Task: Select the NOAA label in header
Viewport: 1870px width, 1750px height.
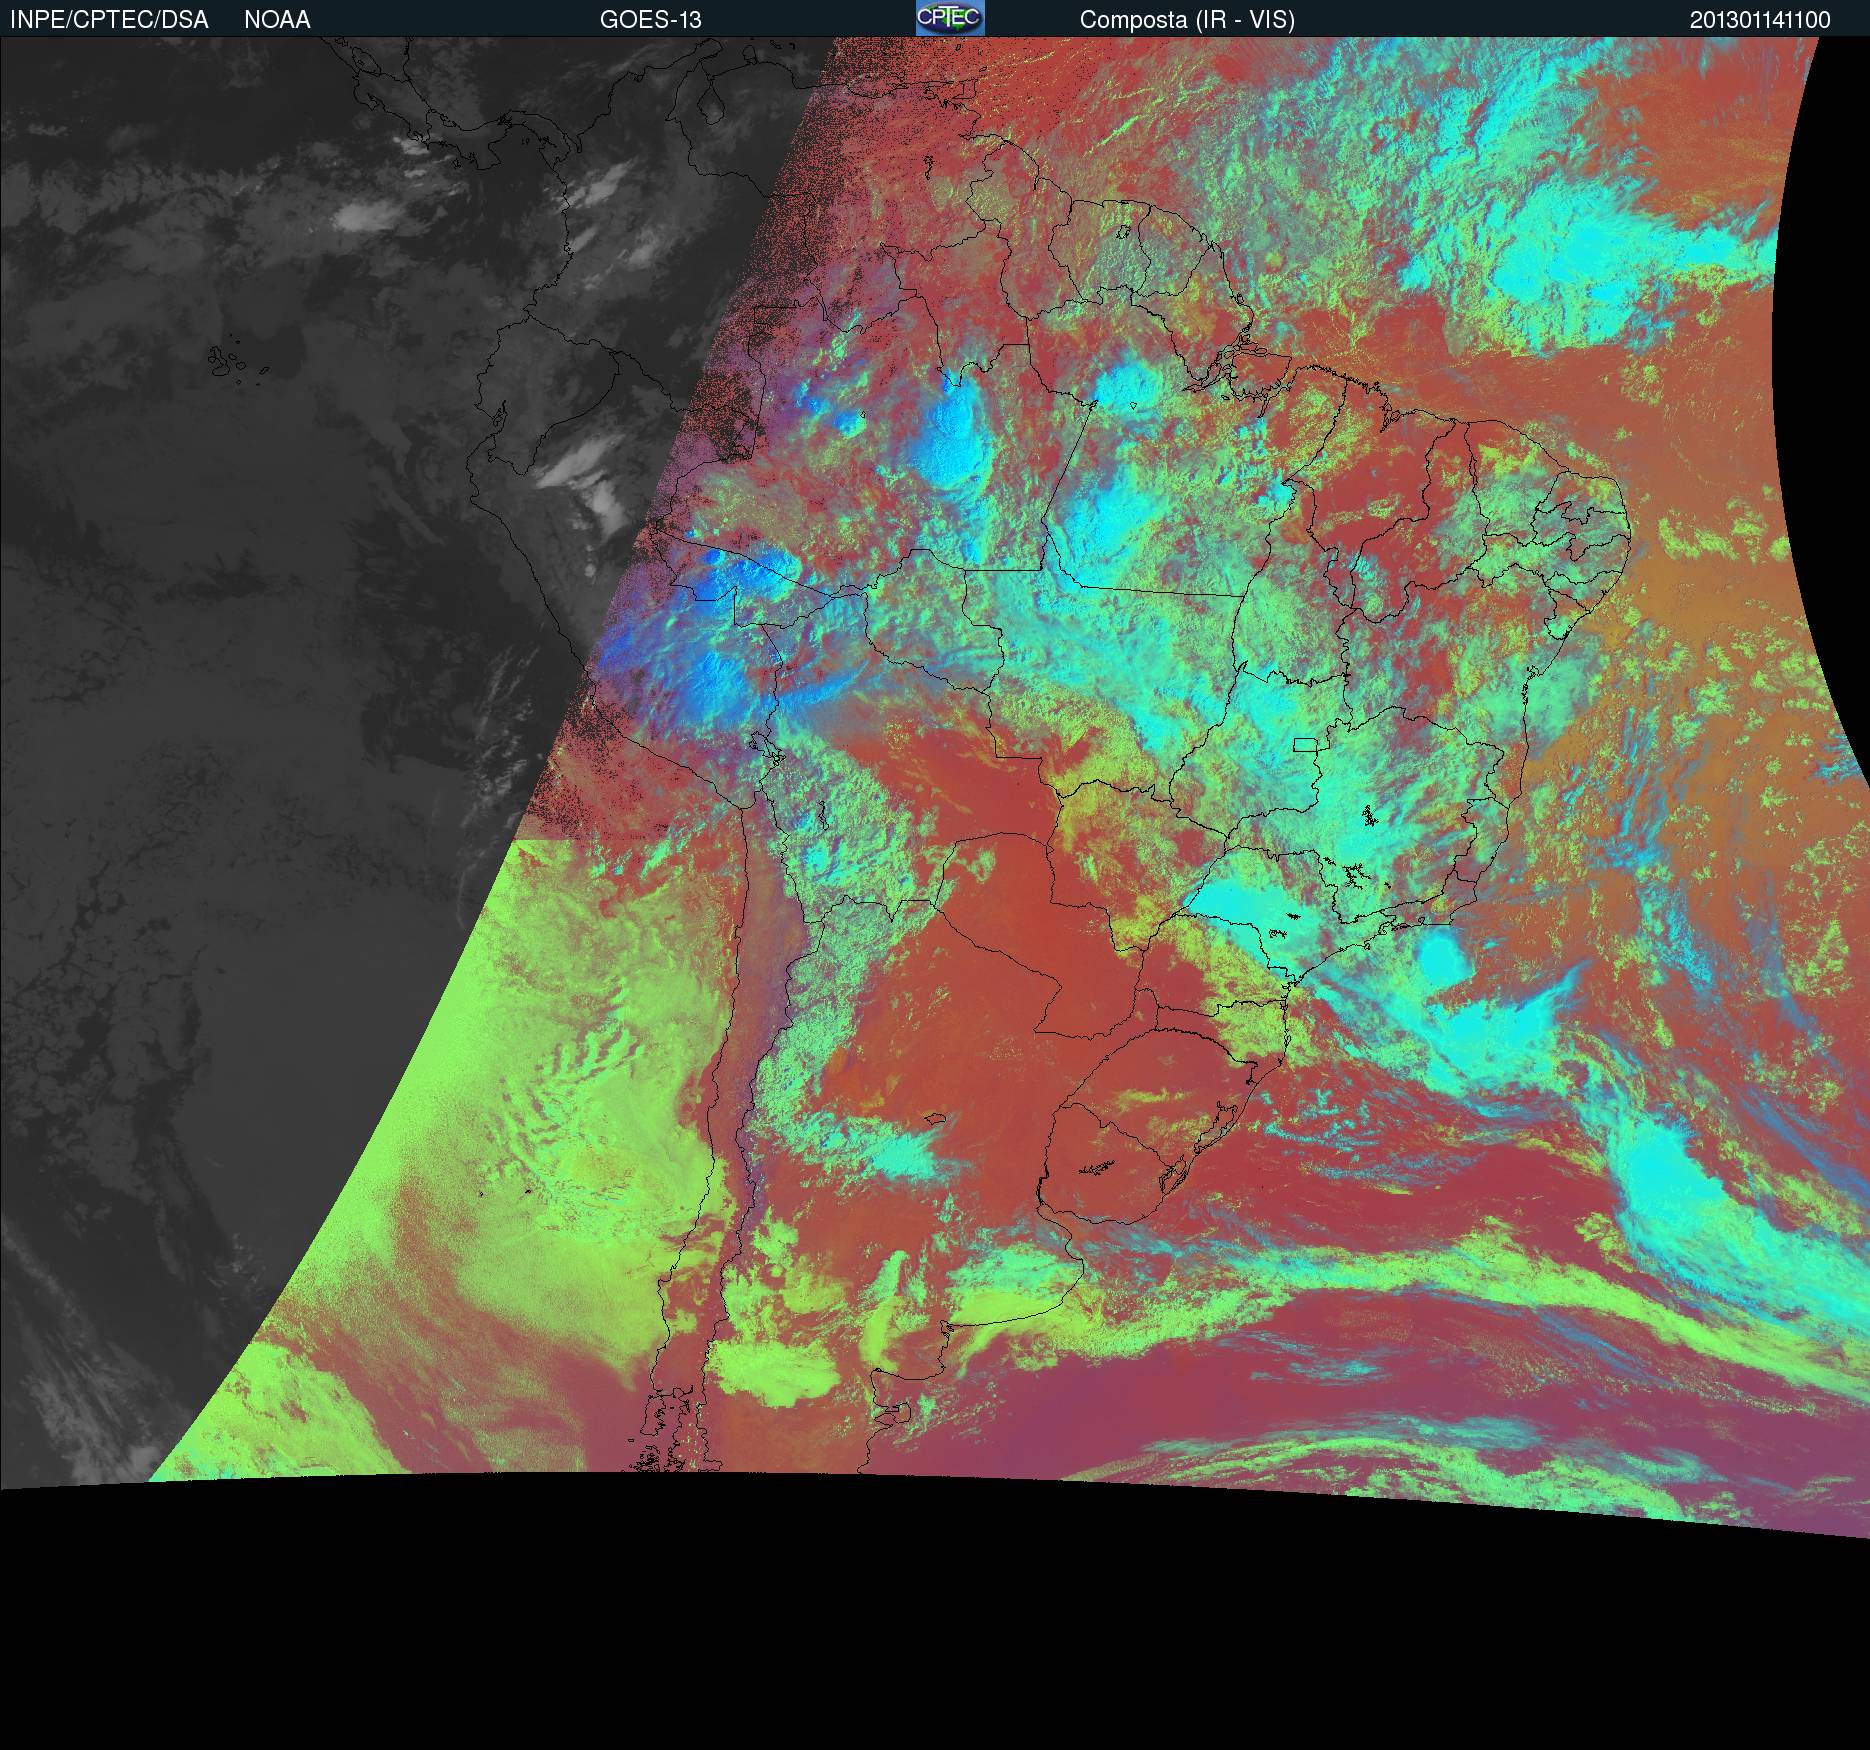Action: click(x=277, y=20)
